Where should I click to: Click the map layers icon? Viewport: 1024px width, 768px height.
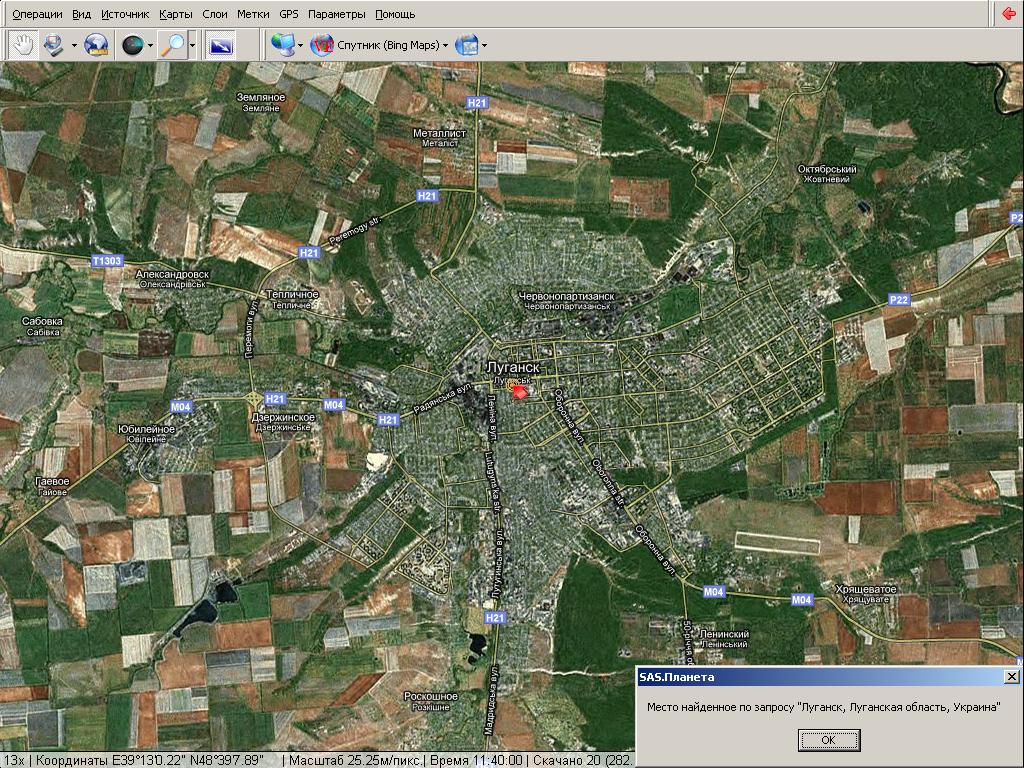coord(465,45)
